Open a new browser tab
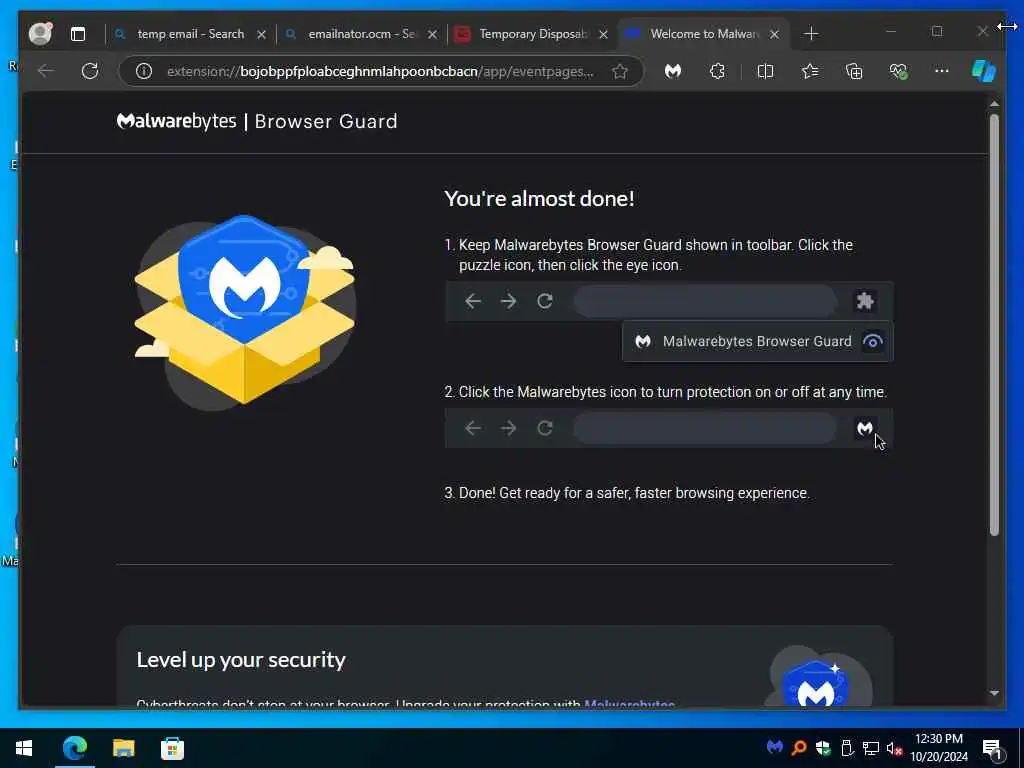1024x768 pixels. point(811,34)
